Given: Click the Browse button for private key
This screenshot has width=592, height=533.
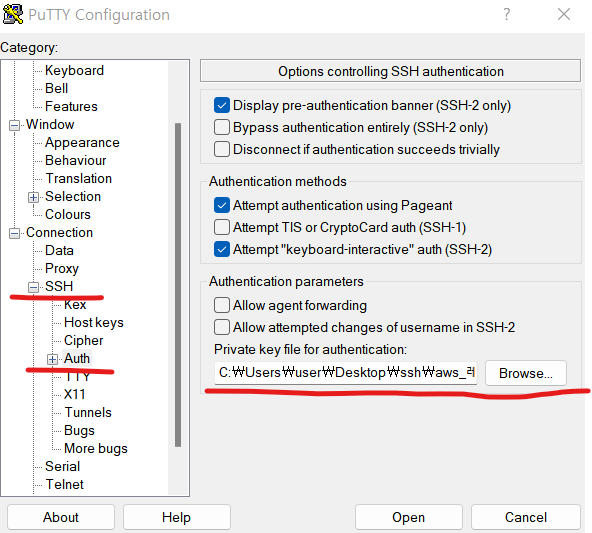Looking at the screenshot, I should tap(526, 373).
